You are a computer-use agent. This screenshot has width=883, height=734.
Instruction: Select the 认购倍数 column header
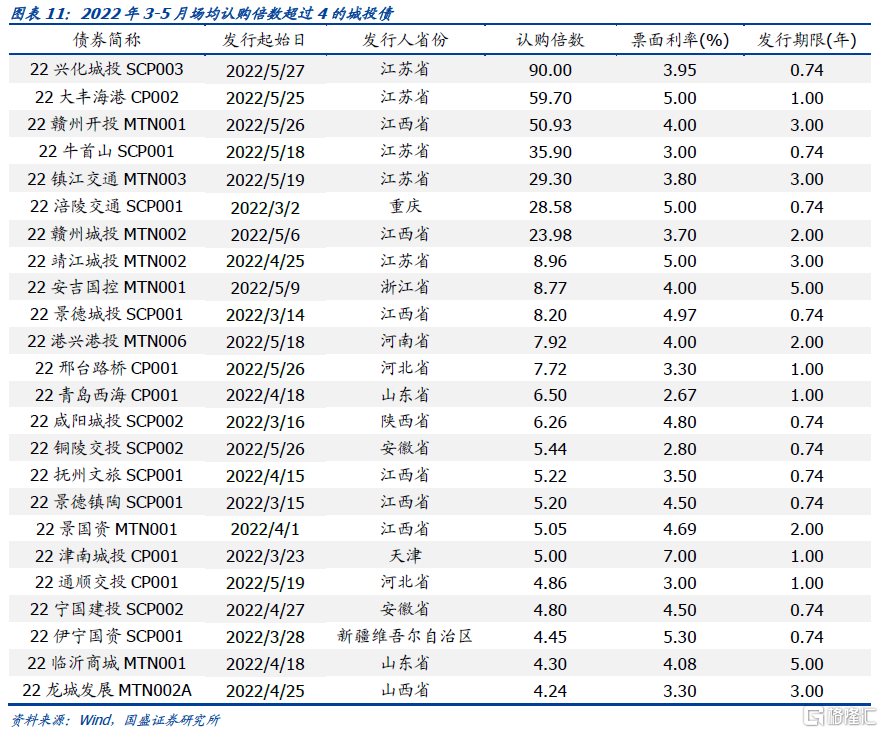(550, 40)
